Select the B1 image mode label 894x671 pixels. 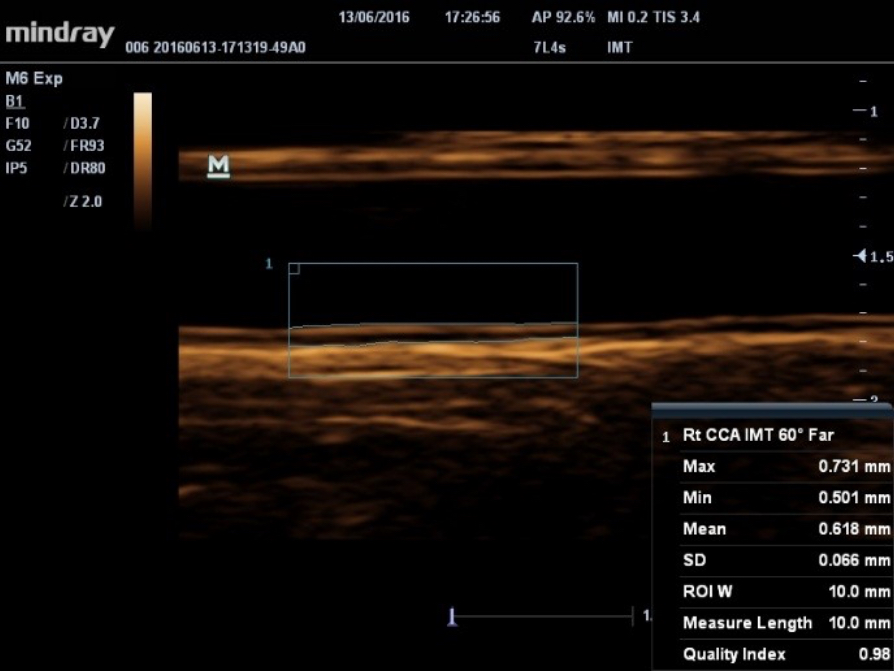click(x=14, y=101)
